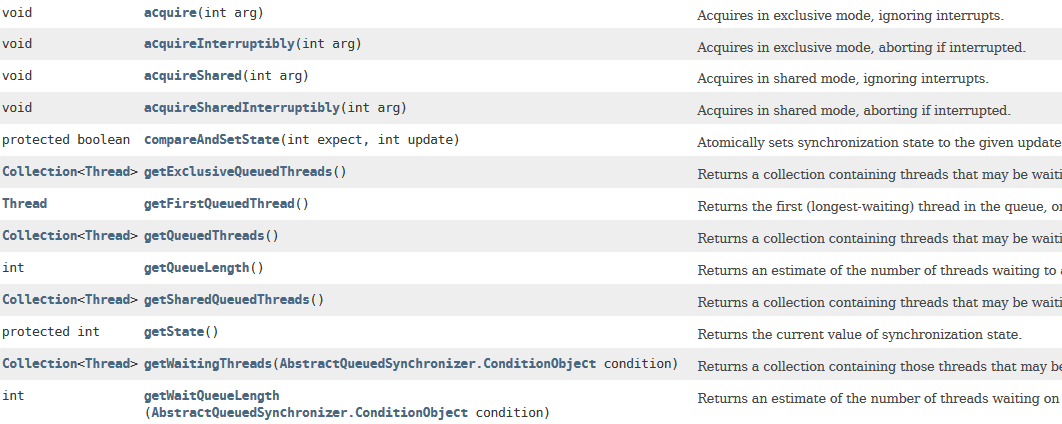
Task: Open getExclusiveQueuedThreads method link
Action: (238, 172)
